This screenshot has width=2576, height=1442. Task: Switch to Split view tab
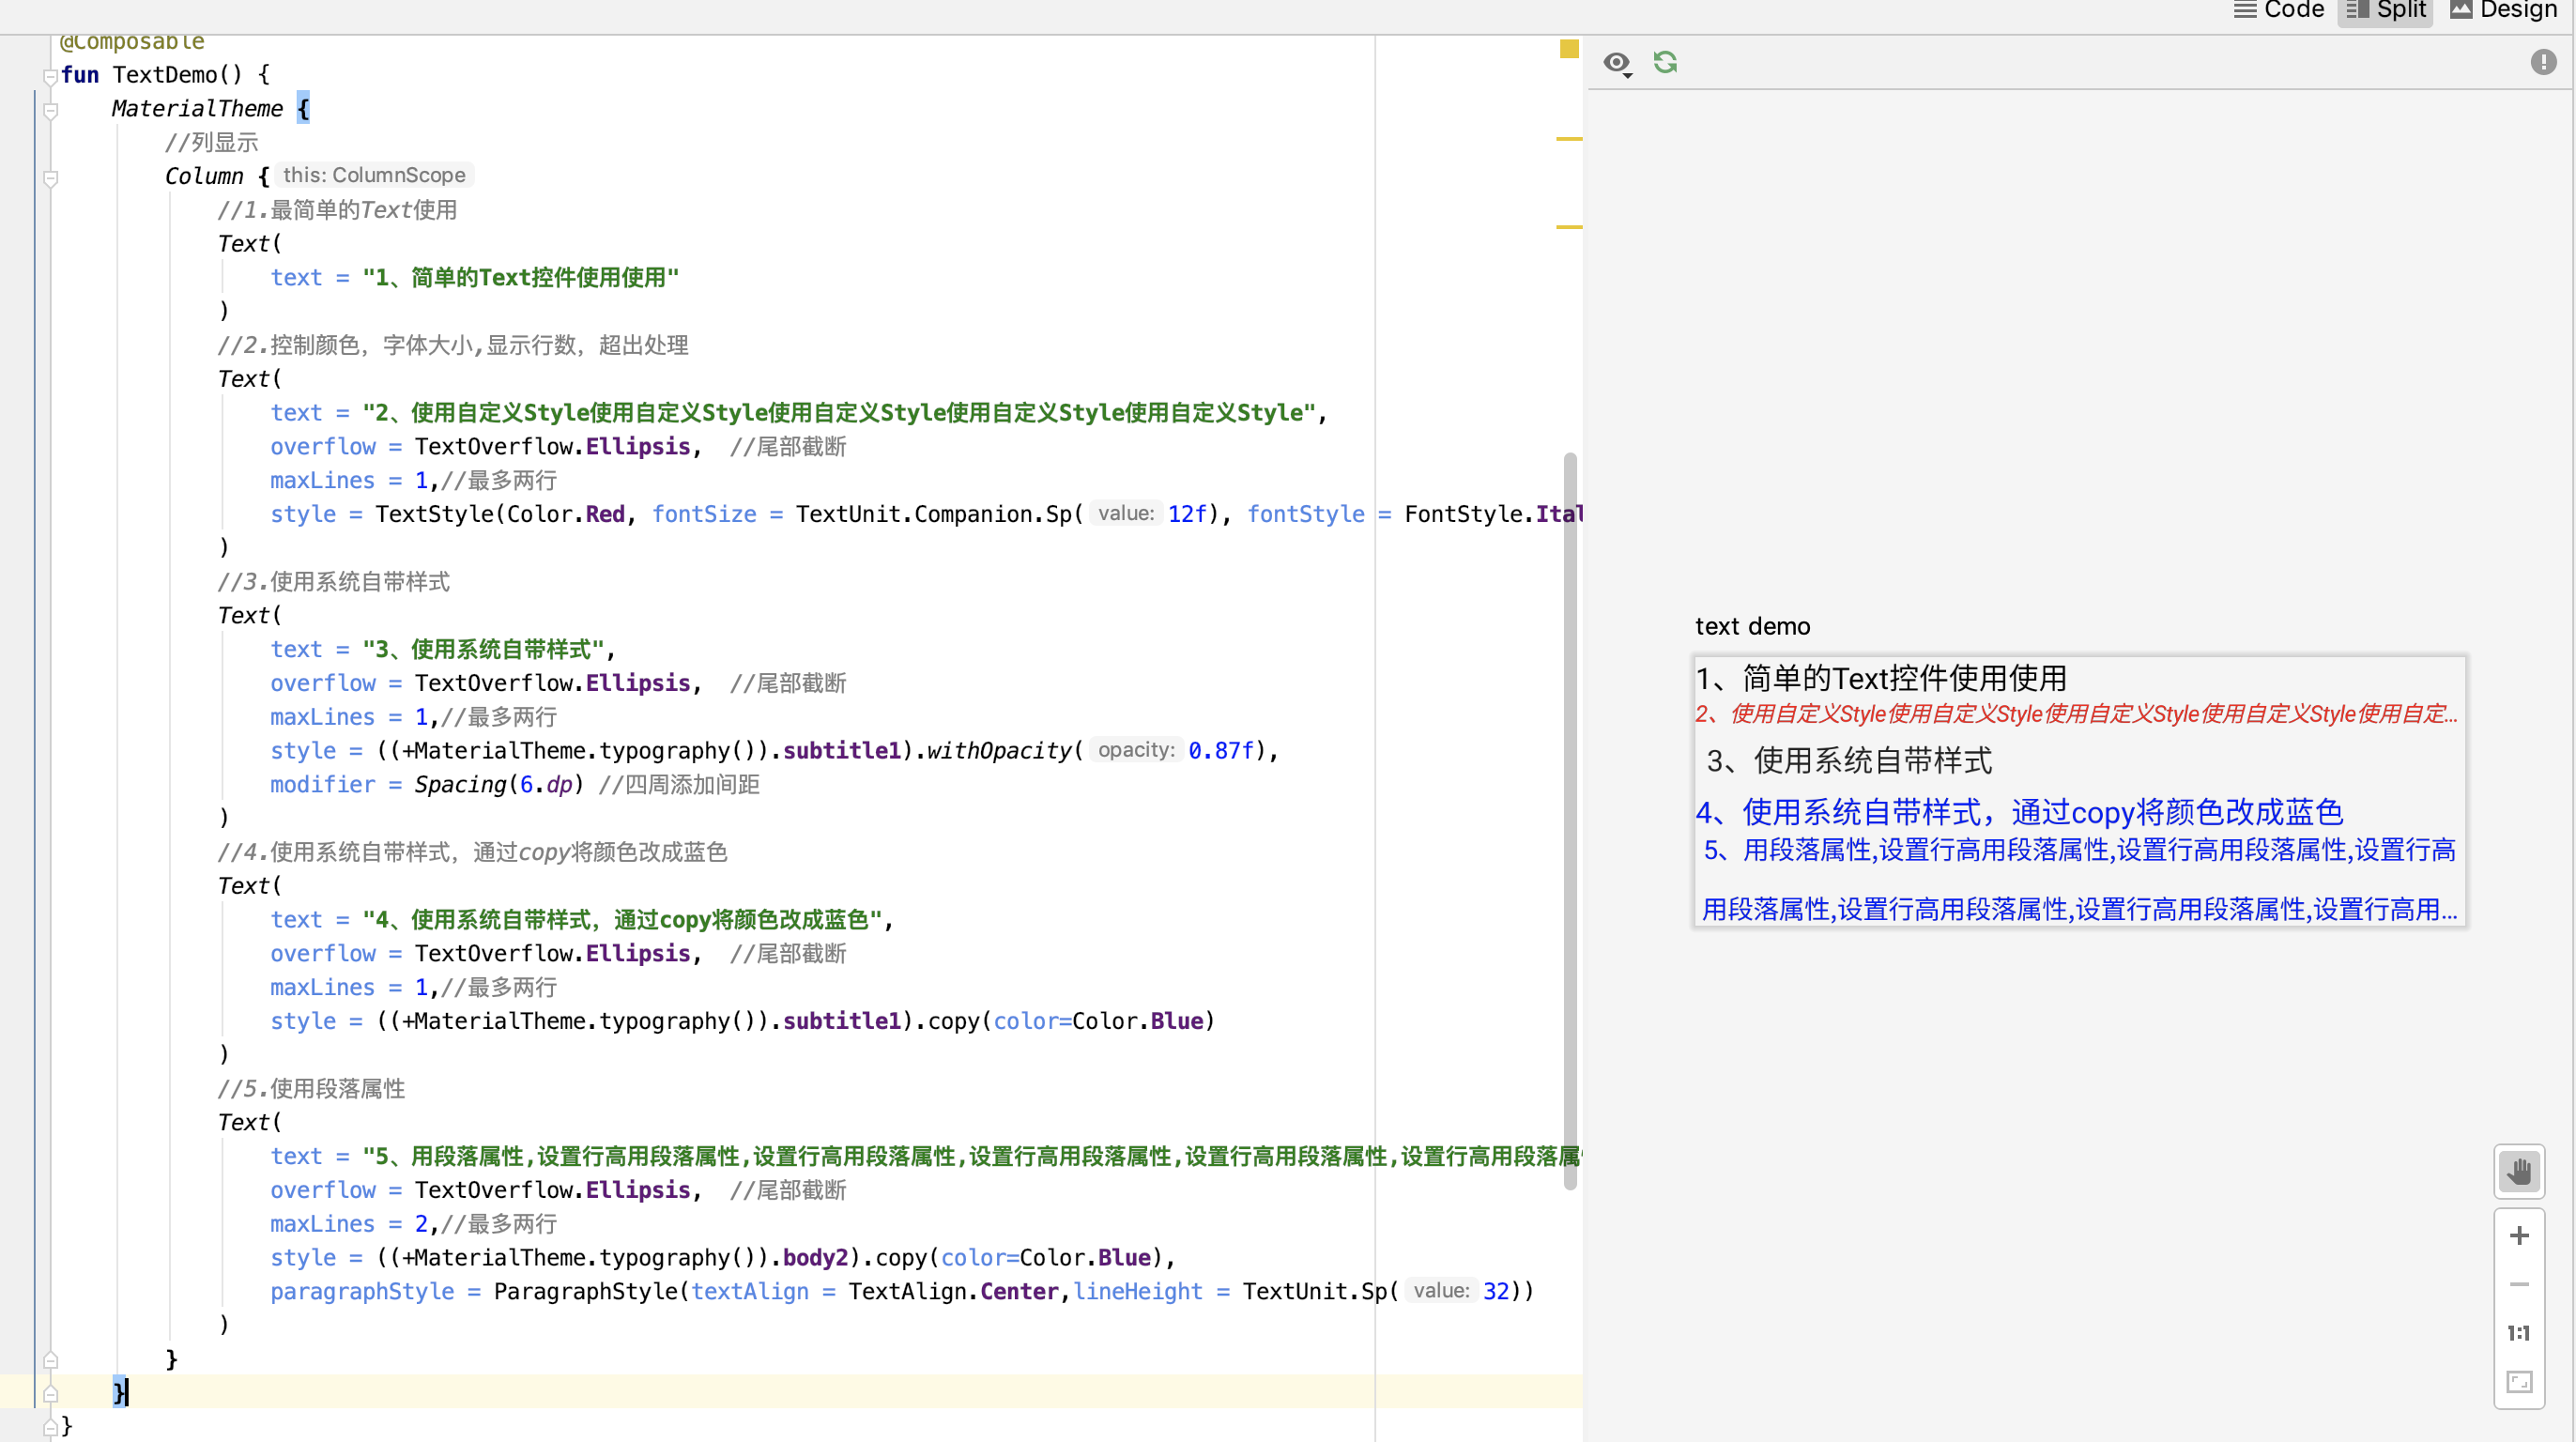click(2386, 10)
